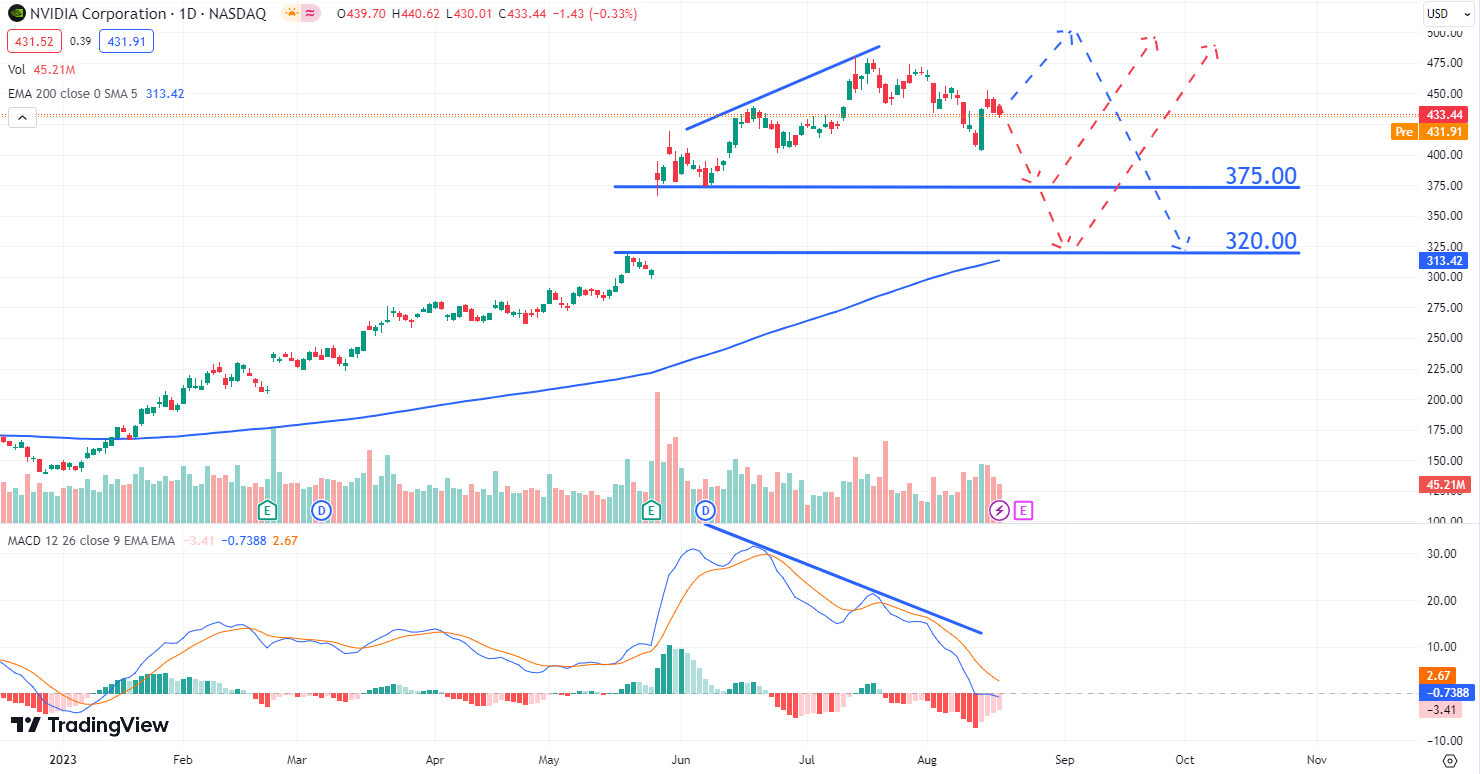
Task: Click the pink approximate-sign data status icon
Action: click(x=311, y=14)
